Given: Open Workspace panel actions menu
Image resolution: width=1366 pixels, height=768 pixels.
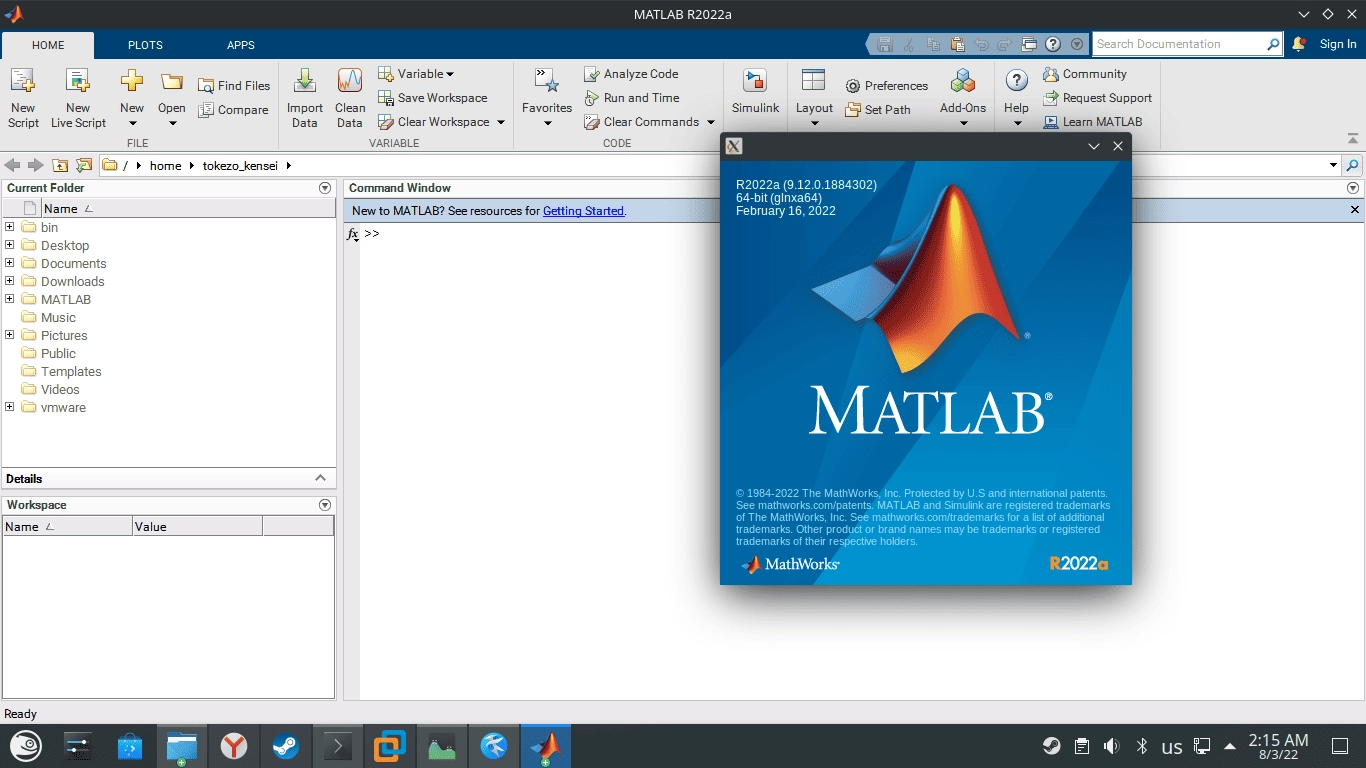Looking at the screenshot, I should 325,505.
